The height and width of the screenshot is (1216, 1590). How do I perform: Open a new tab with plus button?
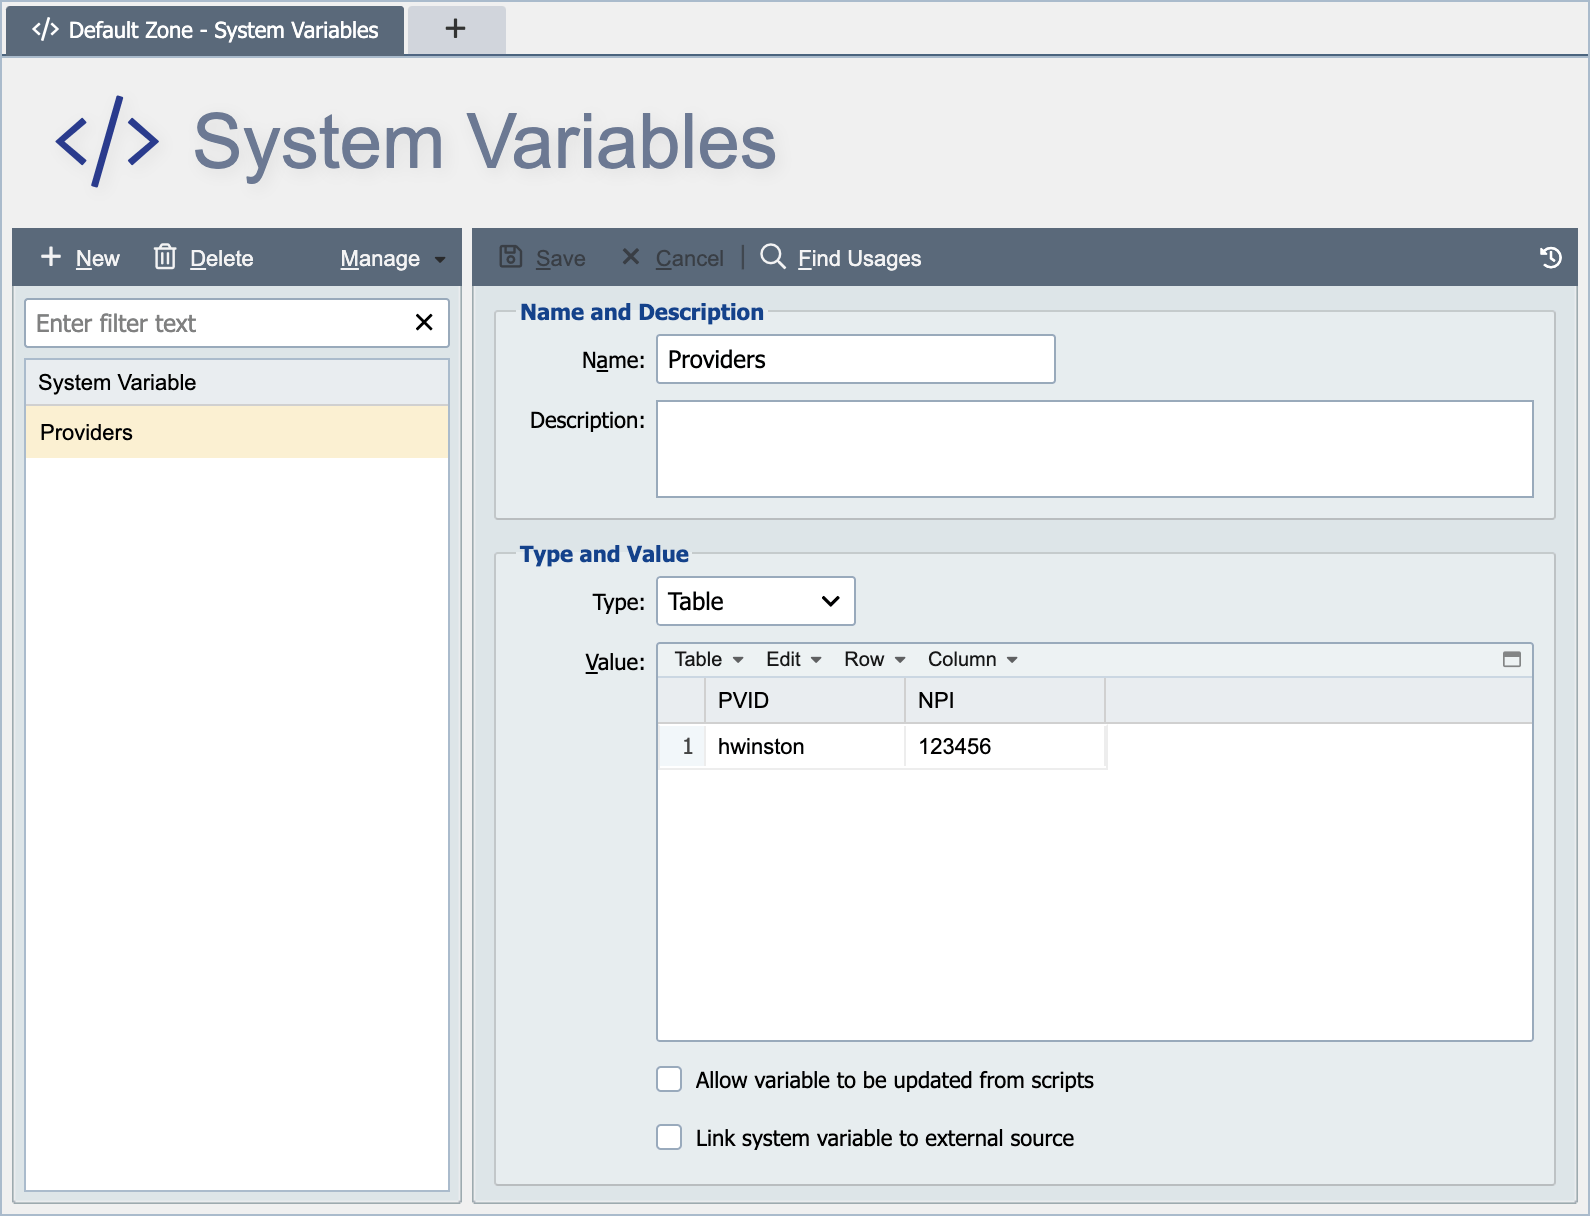coord(455,29)
